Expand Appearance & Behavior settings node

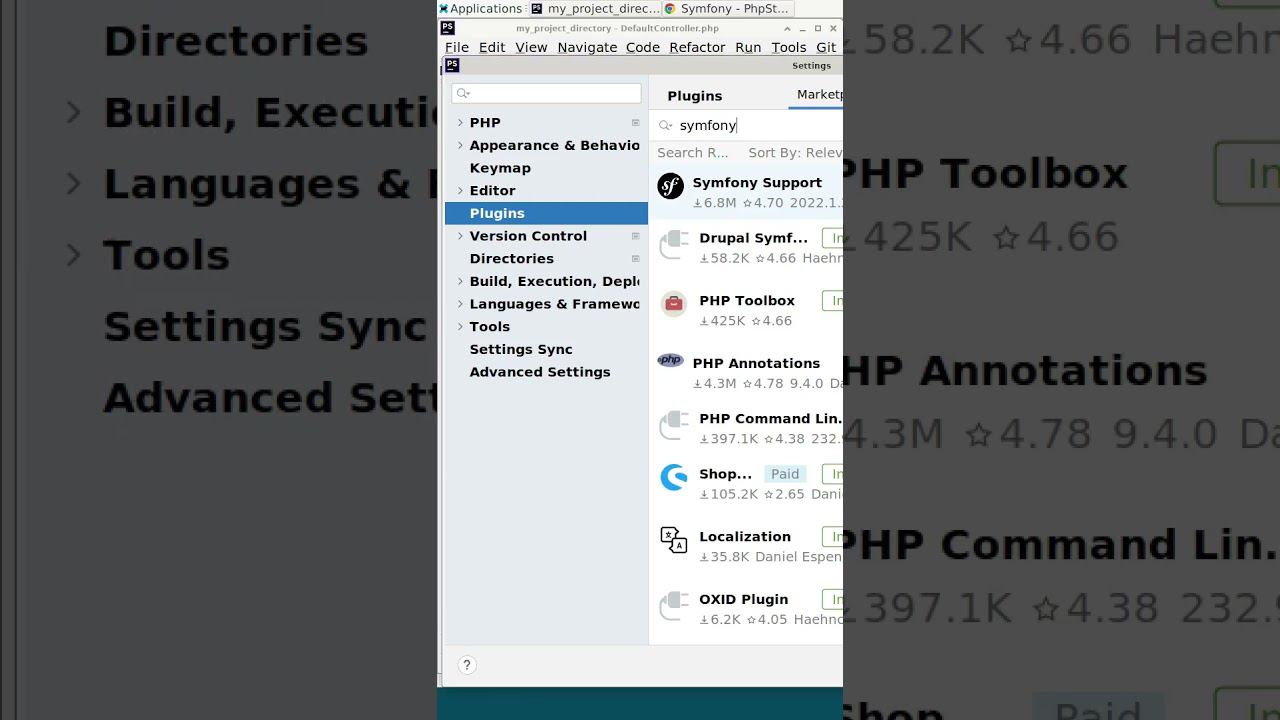coord(460,145)
